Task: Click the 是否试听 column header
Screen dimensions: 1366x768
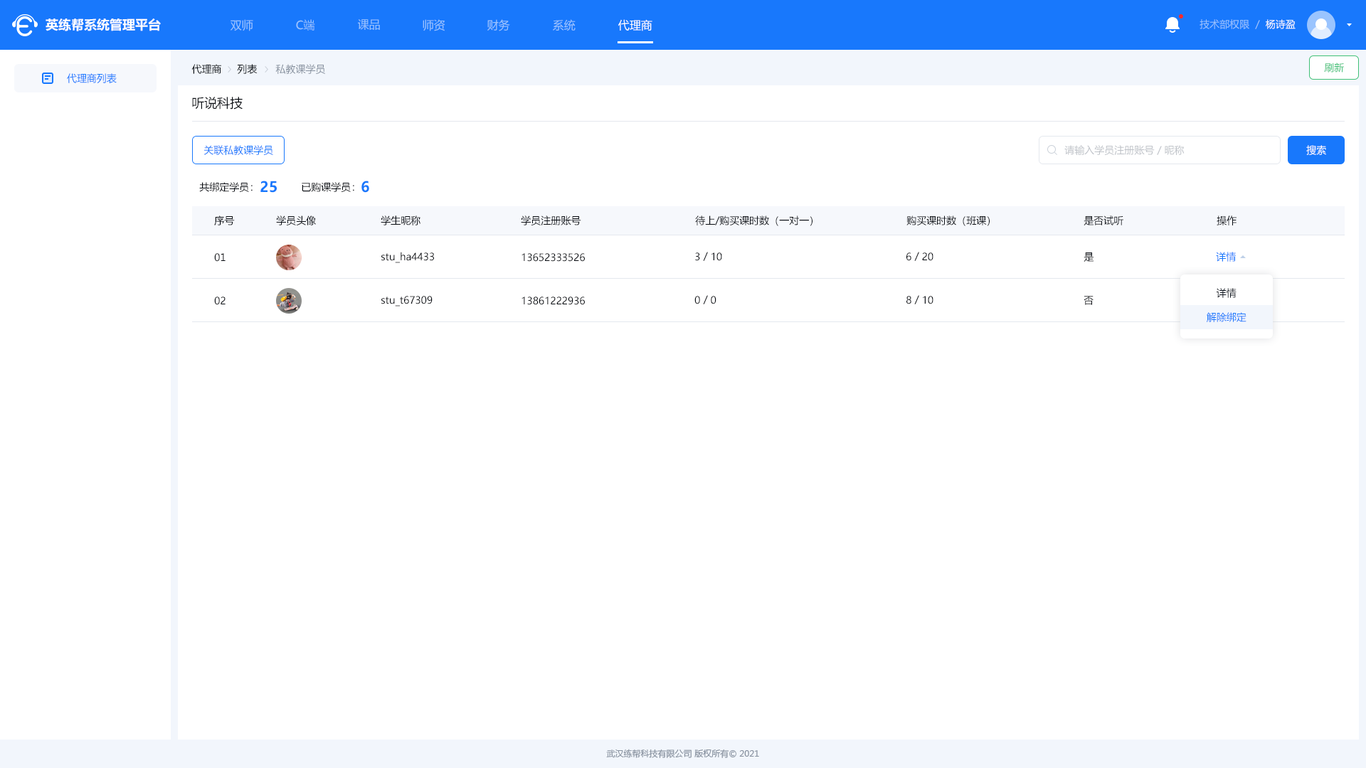Action: [1103, 220]
